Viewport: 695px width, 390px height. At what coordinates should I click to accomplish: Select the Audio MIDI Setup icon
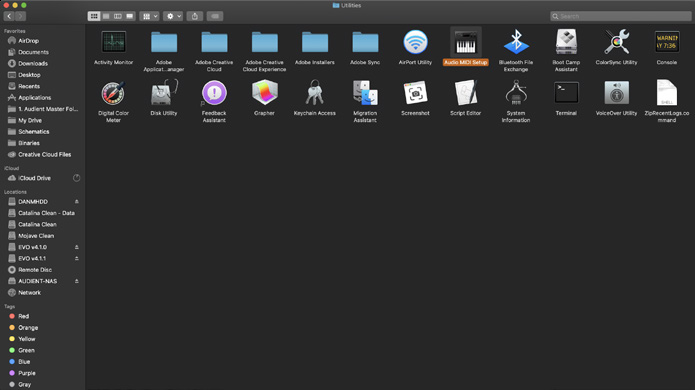click(466, 42)
